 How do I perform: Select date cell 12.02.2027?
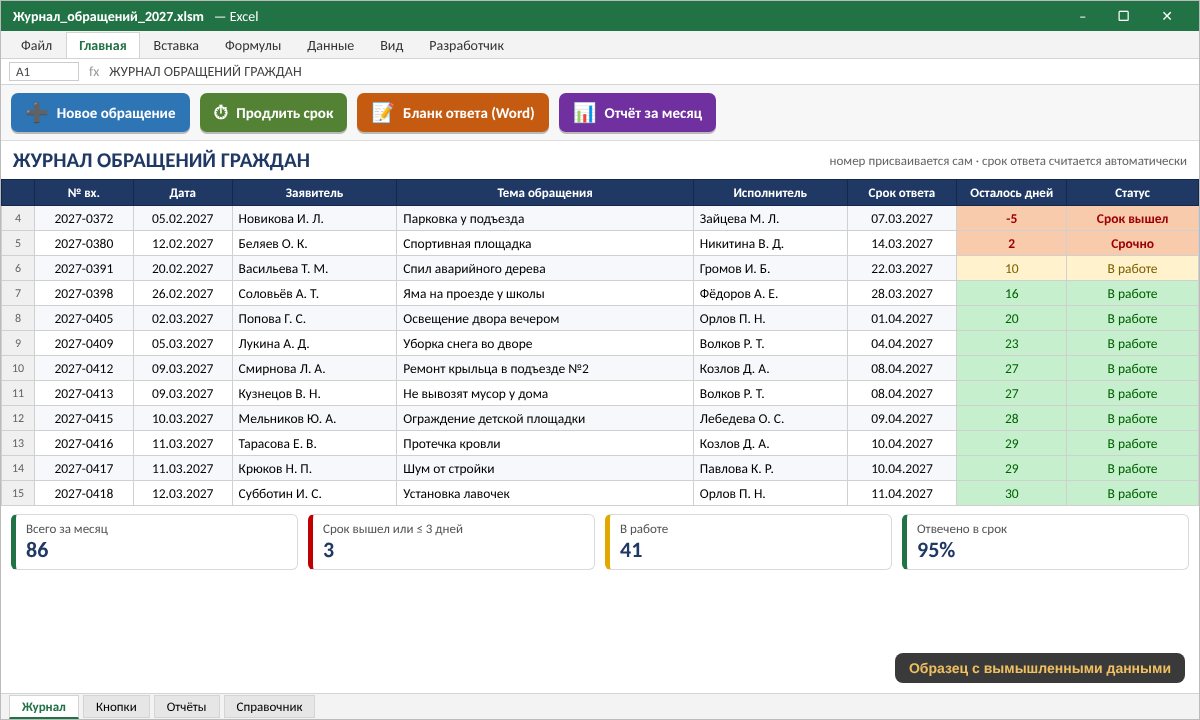tap(183, 244)
